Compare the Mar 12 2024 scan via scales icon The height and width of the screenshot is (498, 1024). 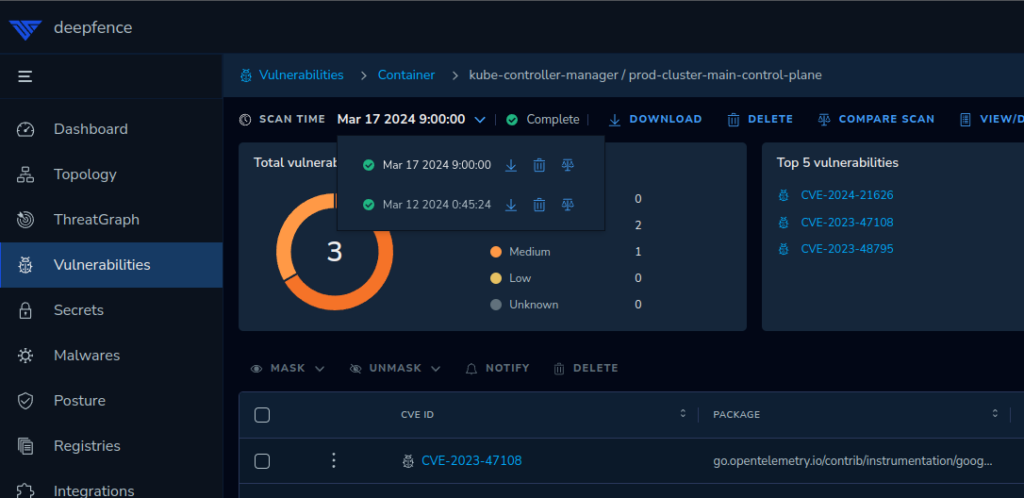568,206
